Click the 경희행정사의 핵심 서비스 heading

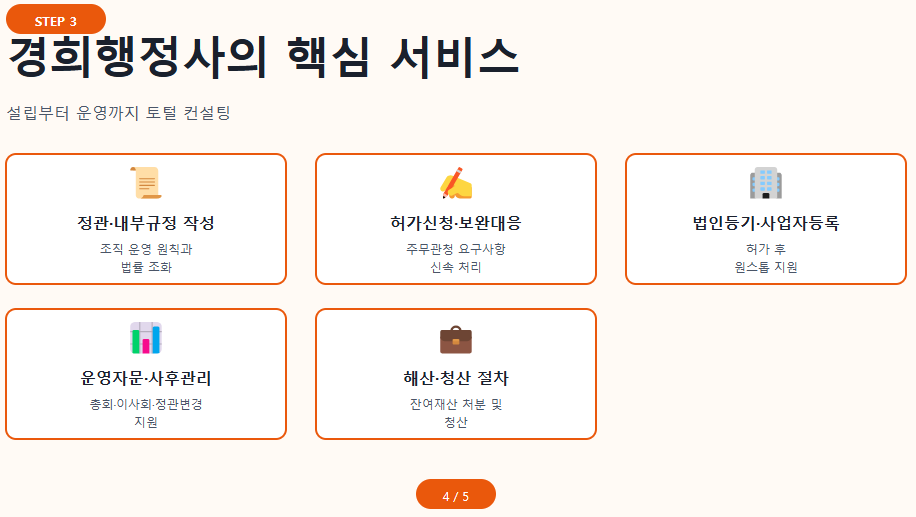point(263,58)
